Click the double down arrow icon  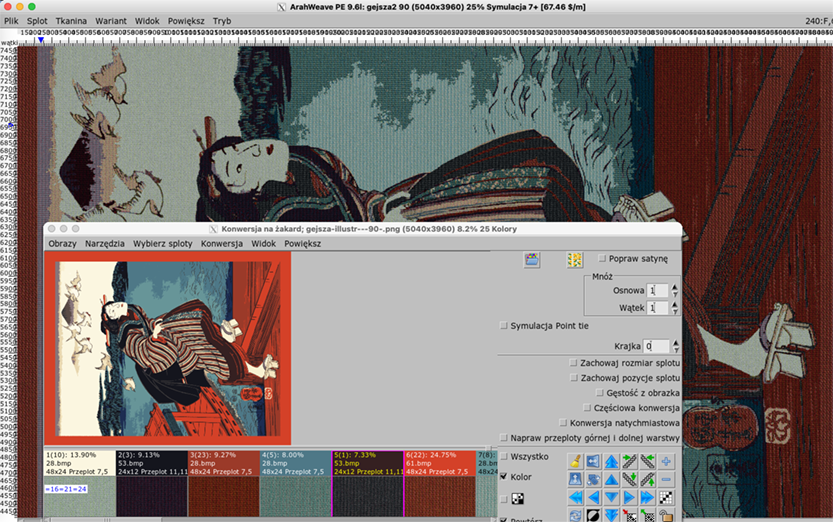(x=611, y=515)
